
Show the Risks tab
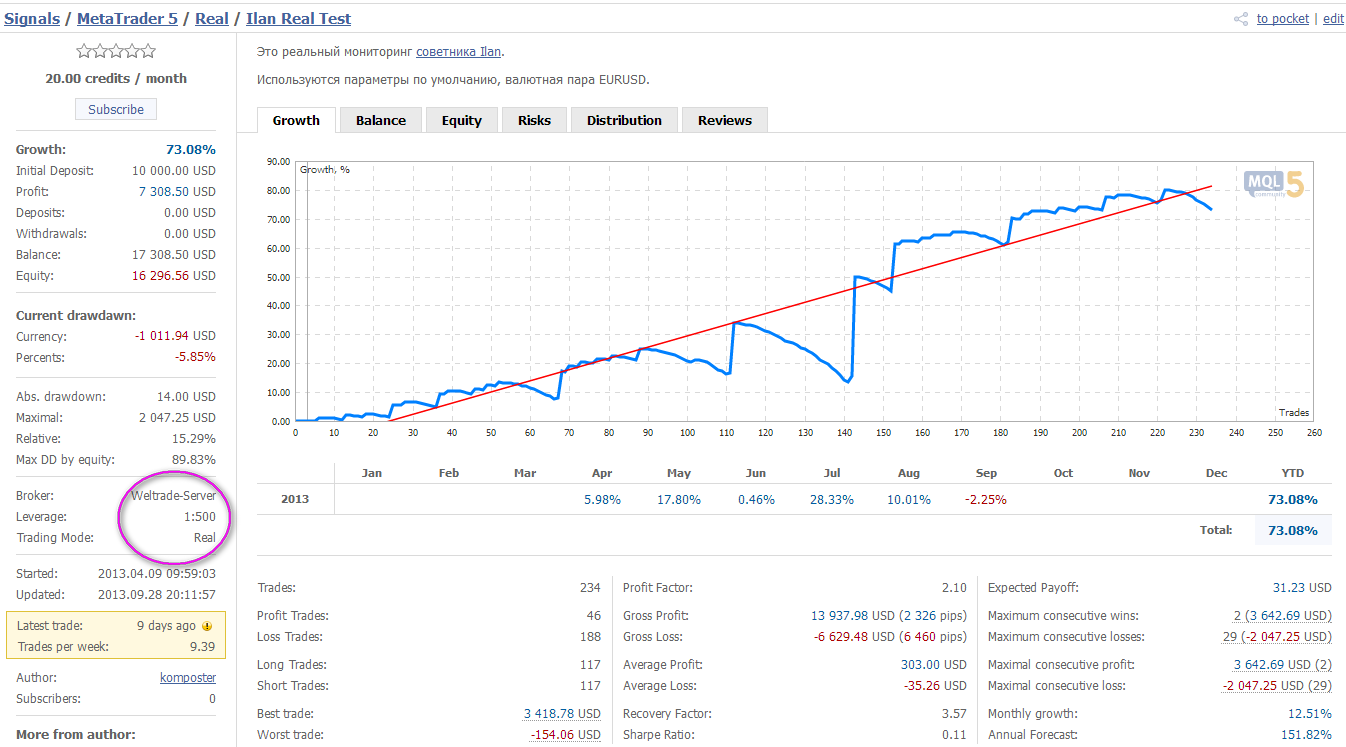point(534,120)
